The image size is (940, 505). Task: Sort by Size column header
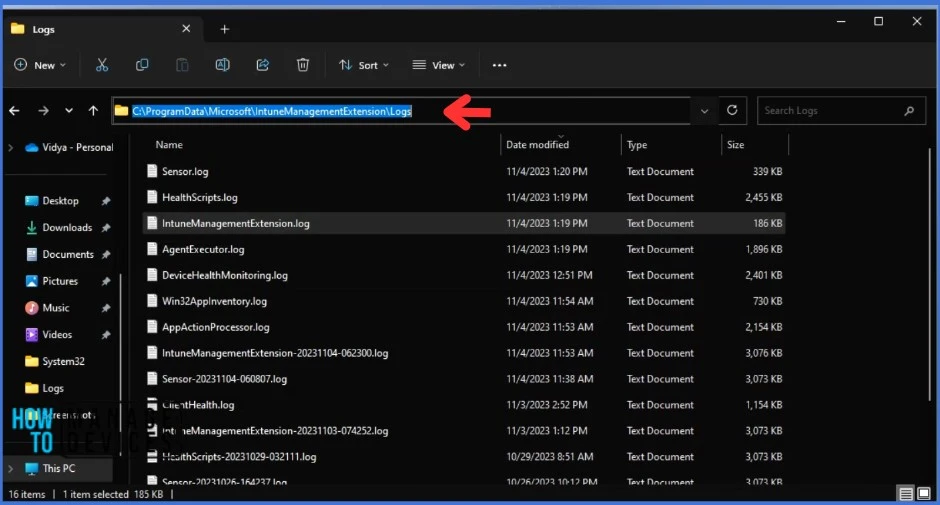coord(736,145)
